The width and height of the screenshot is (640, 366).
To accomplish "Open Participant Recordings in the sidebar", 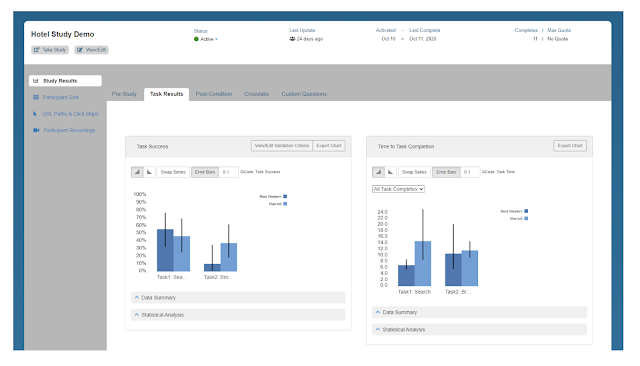I will [69, 130].
